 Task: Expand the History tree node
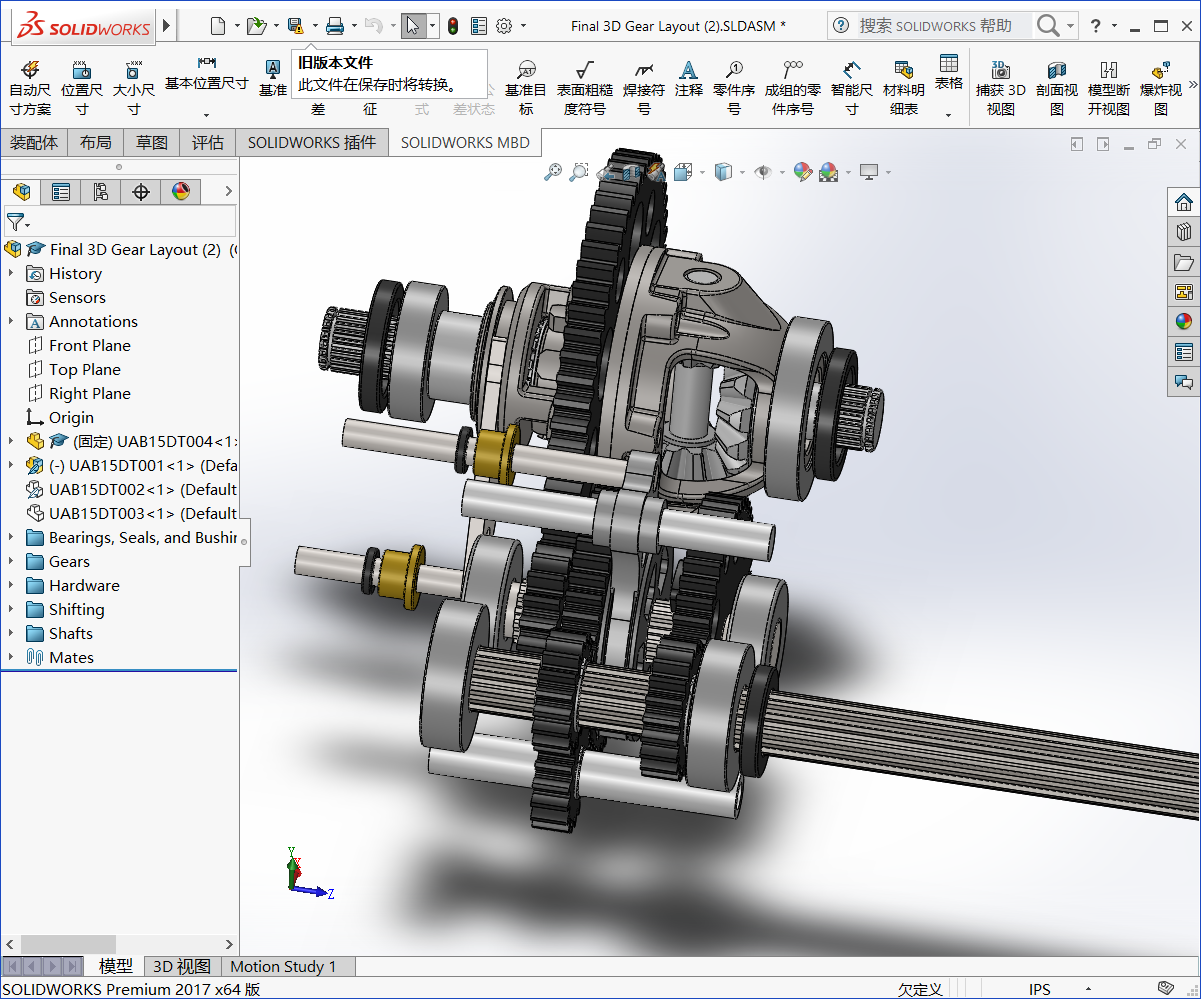[11, 273]
